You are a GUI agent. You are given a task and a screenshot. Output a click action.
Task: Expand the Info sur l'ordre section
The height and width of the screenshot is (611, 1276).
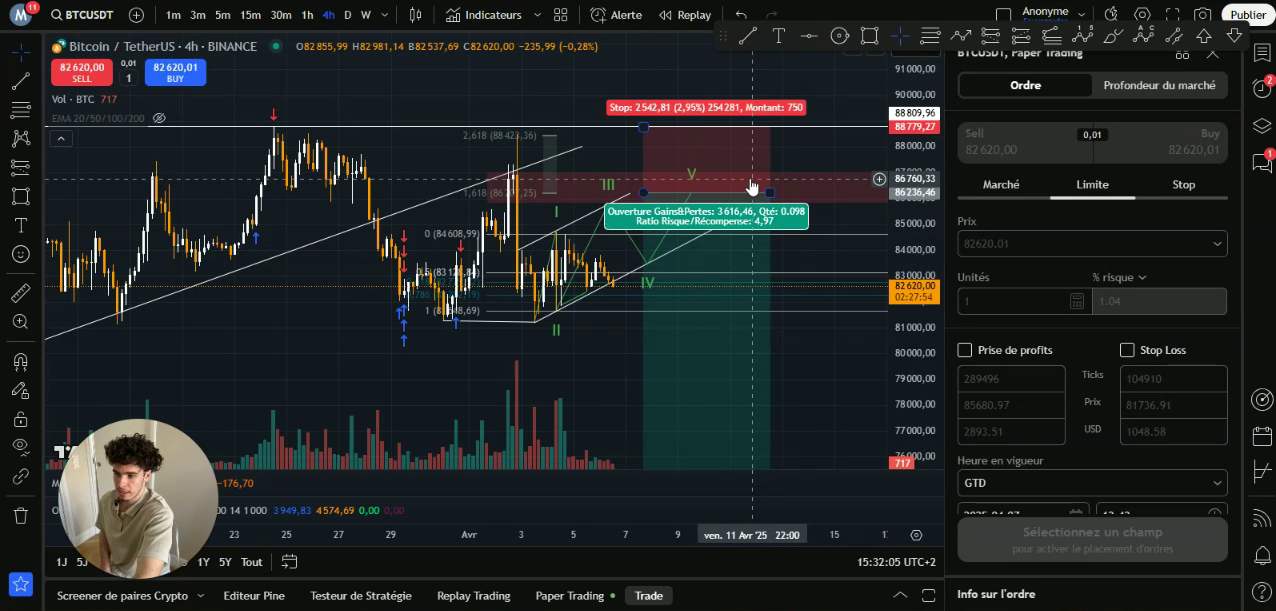[x=1092, y=594]
